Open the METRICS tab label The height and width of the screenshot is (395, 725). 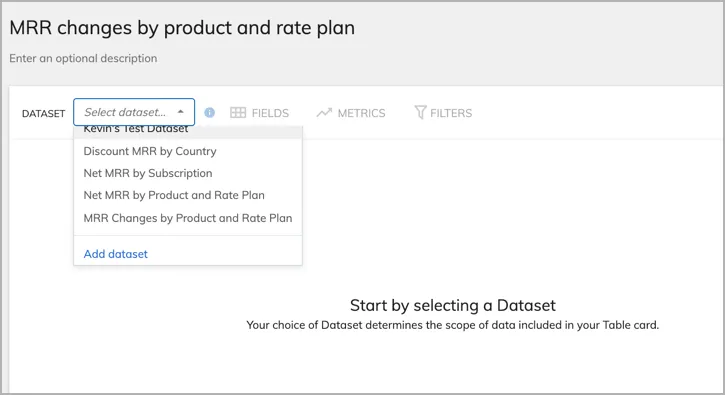pos(361,113)
